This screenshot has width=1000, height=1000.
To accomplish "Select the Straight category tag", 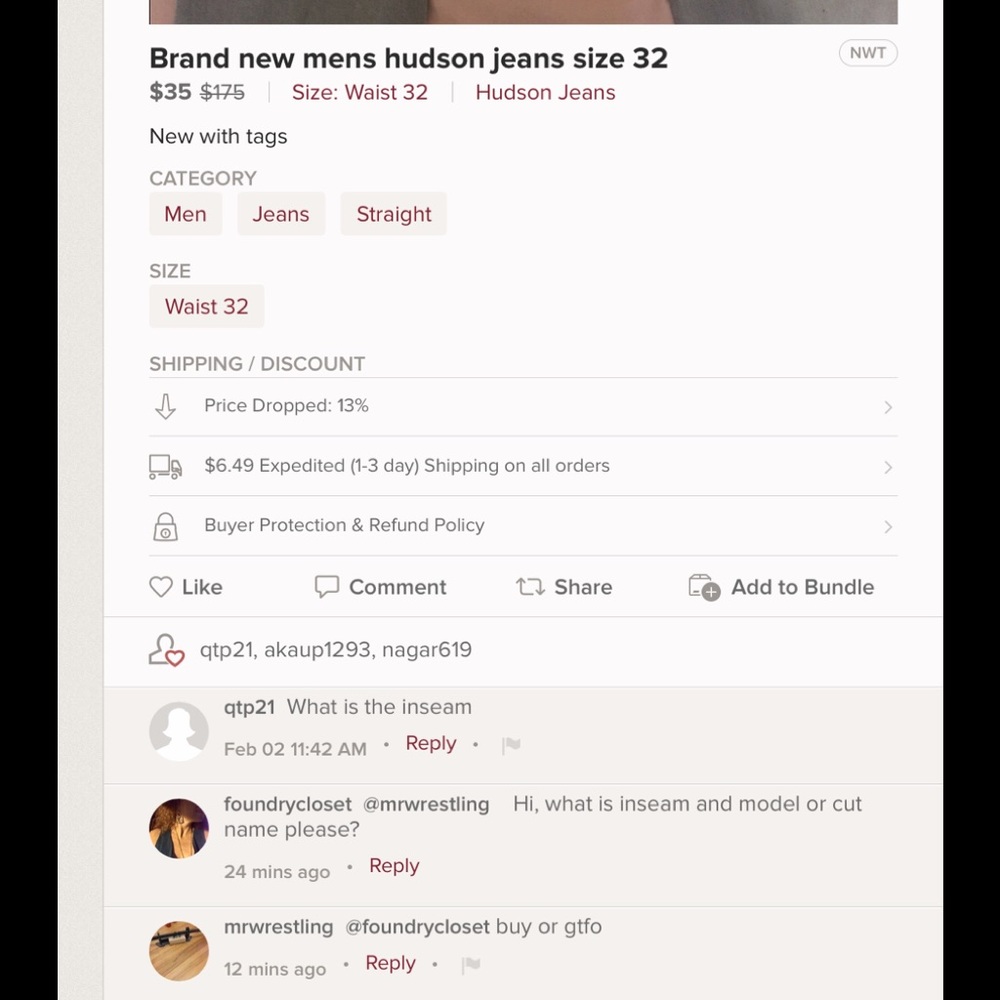I will click(x=393, y=214).
